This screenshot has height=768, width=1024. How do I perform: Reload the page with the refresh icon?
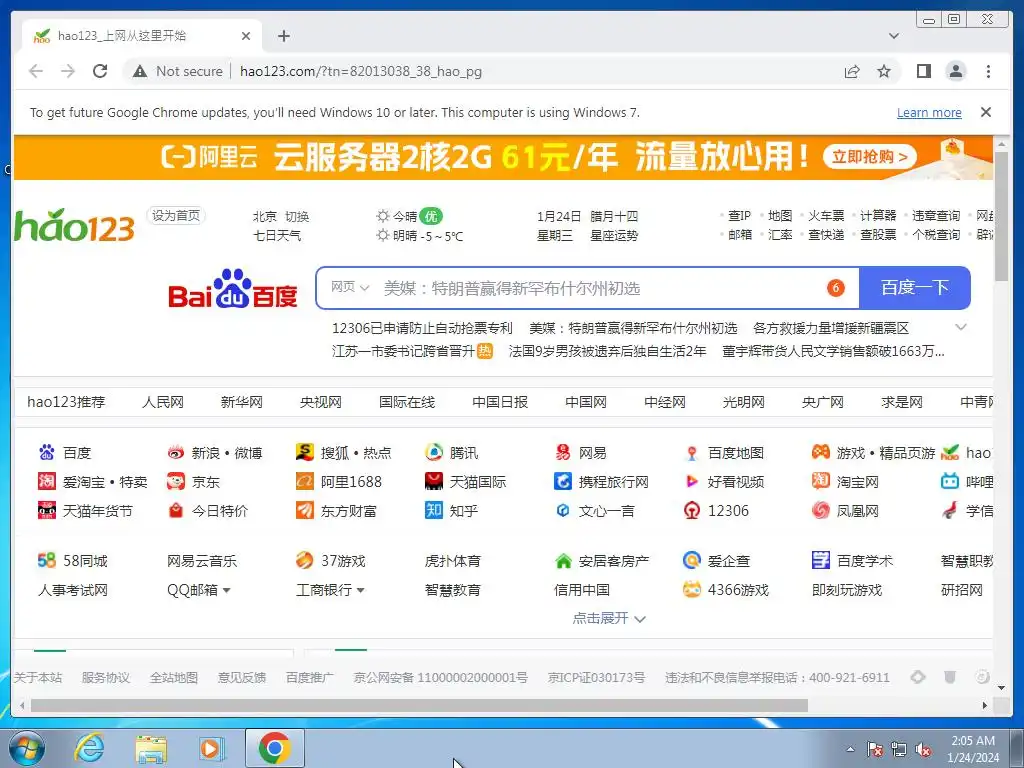point(100,71)
